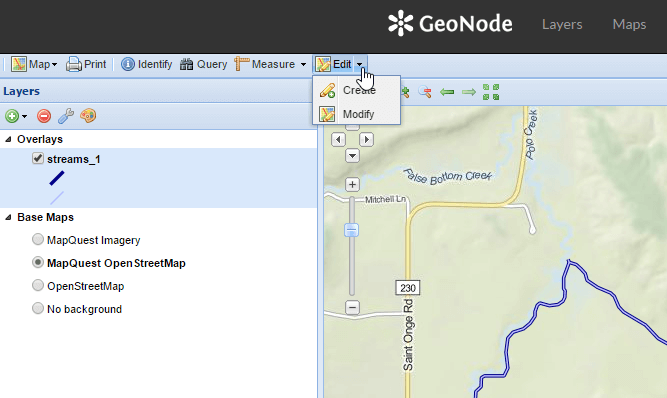Click the green Add layers icon
667x398 pixels.
tap(12, 116)
